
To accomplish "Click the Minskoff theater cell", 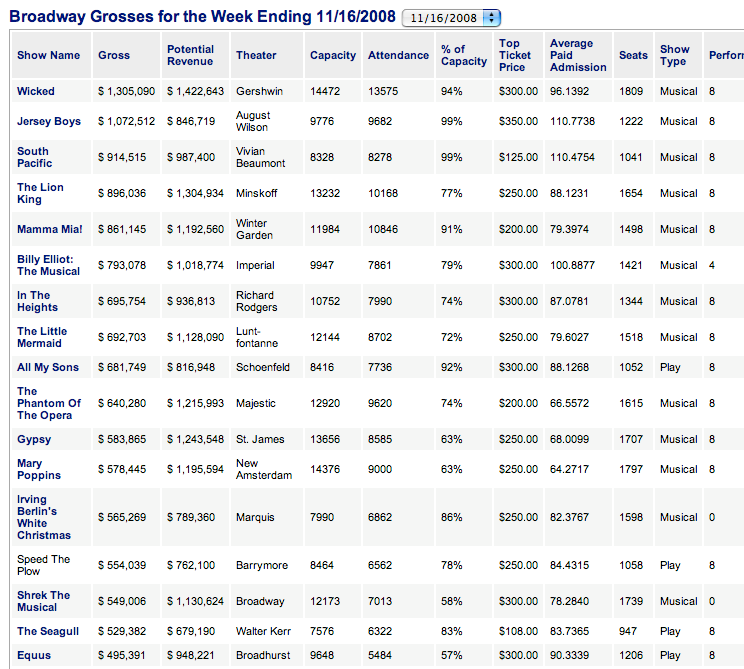I will [257, 193].
